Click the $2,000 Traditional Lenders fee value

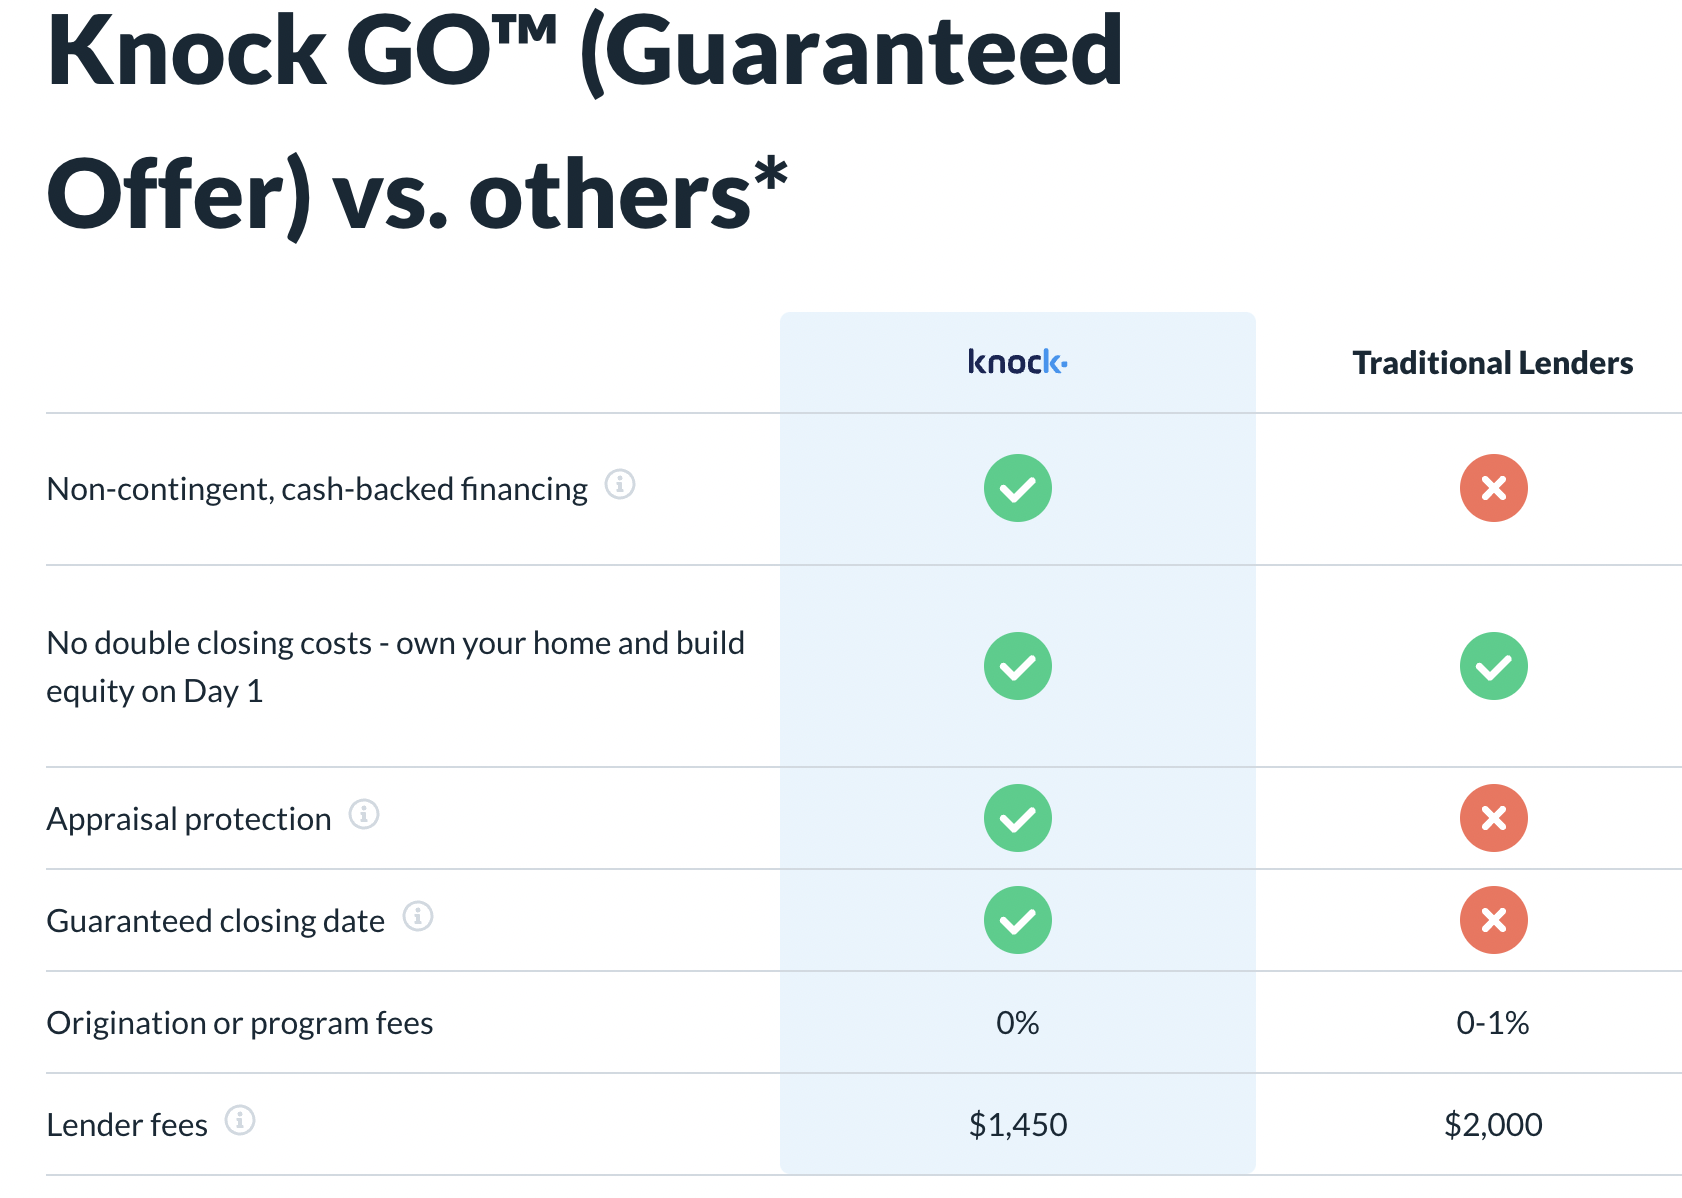click(1492, 1125)
